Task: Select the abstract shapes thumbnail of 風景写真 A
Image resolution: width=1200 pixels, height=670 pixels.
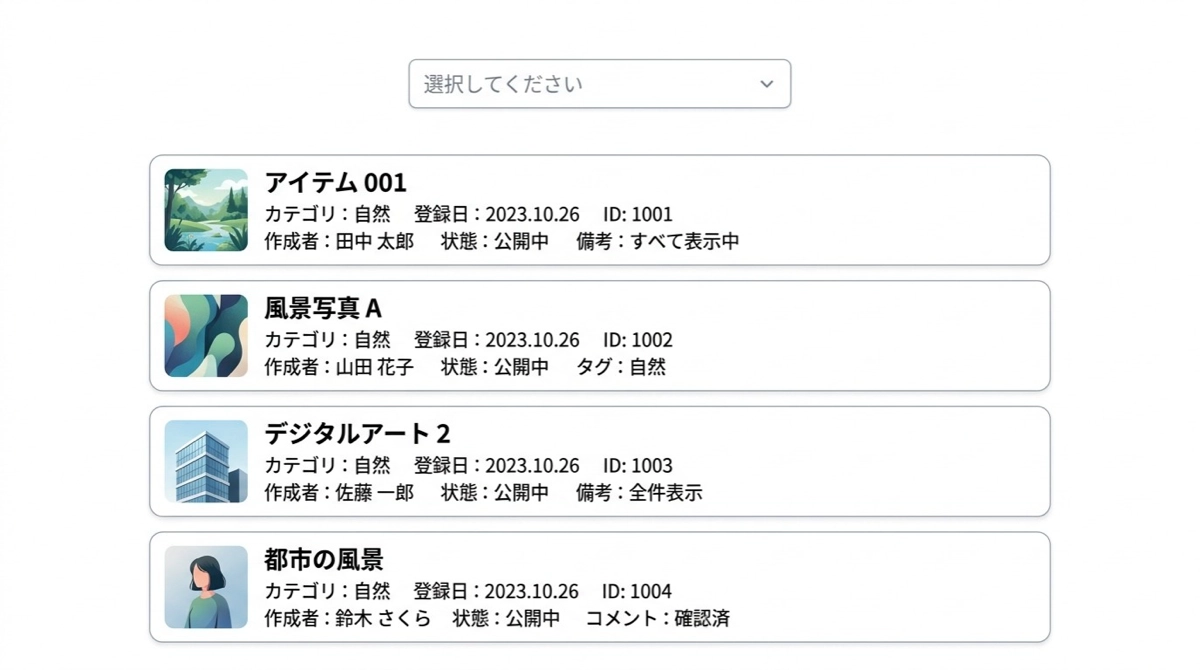Action: (x=206, y=336)
